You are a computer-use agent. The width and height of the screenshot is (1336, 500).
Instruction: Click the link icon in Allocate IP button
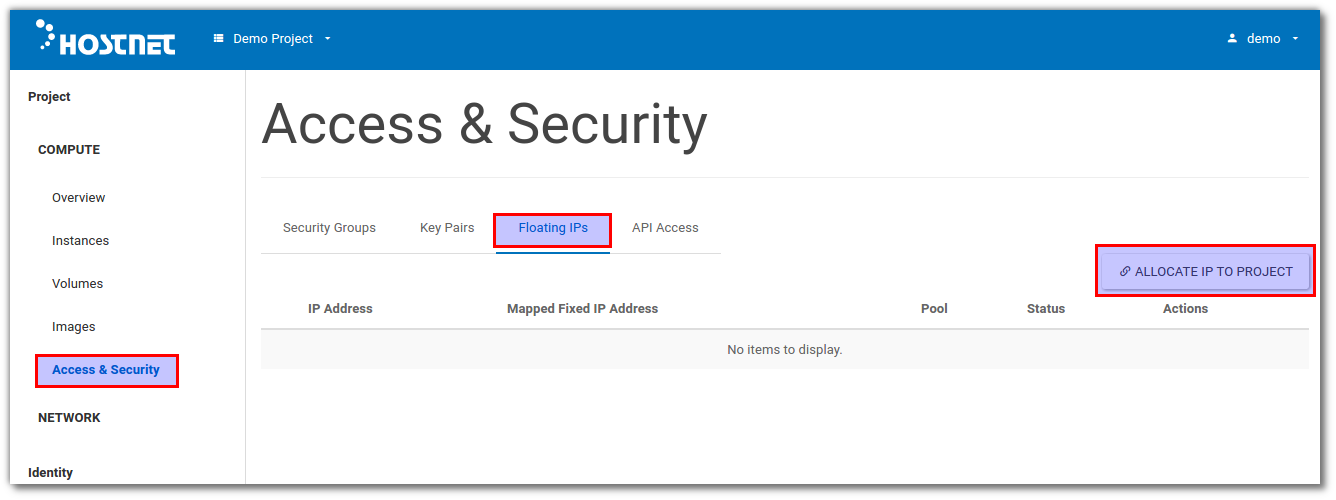(x=1125, y=271)
